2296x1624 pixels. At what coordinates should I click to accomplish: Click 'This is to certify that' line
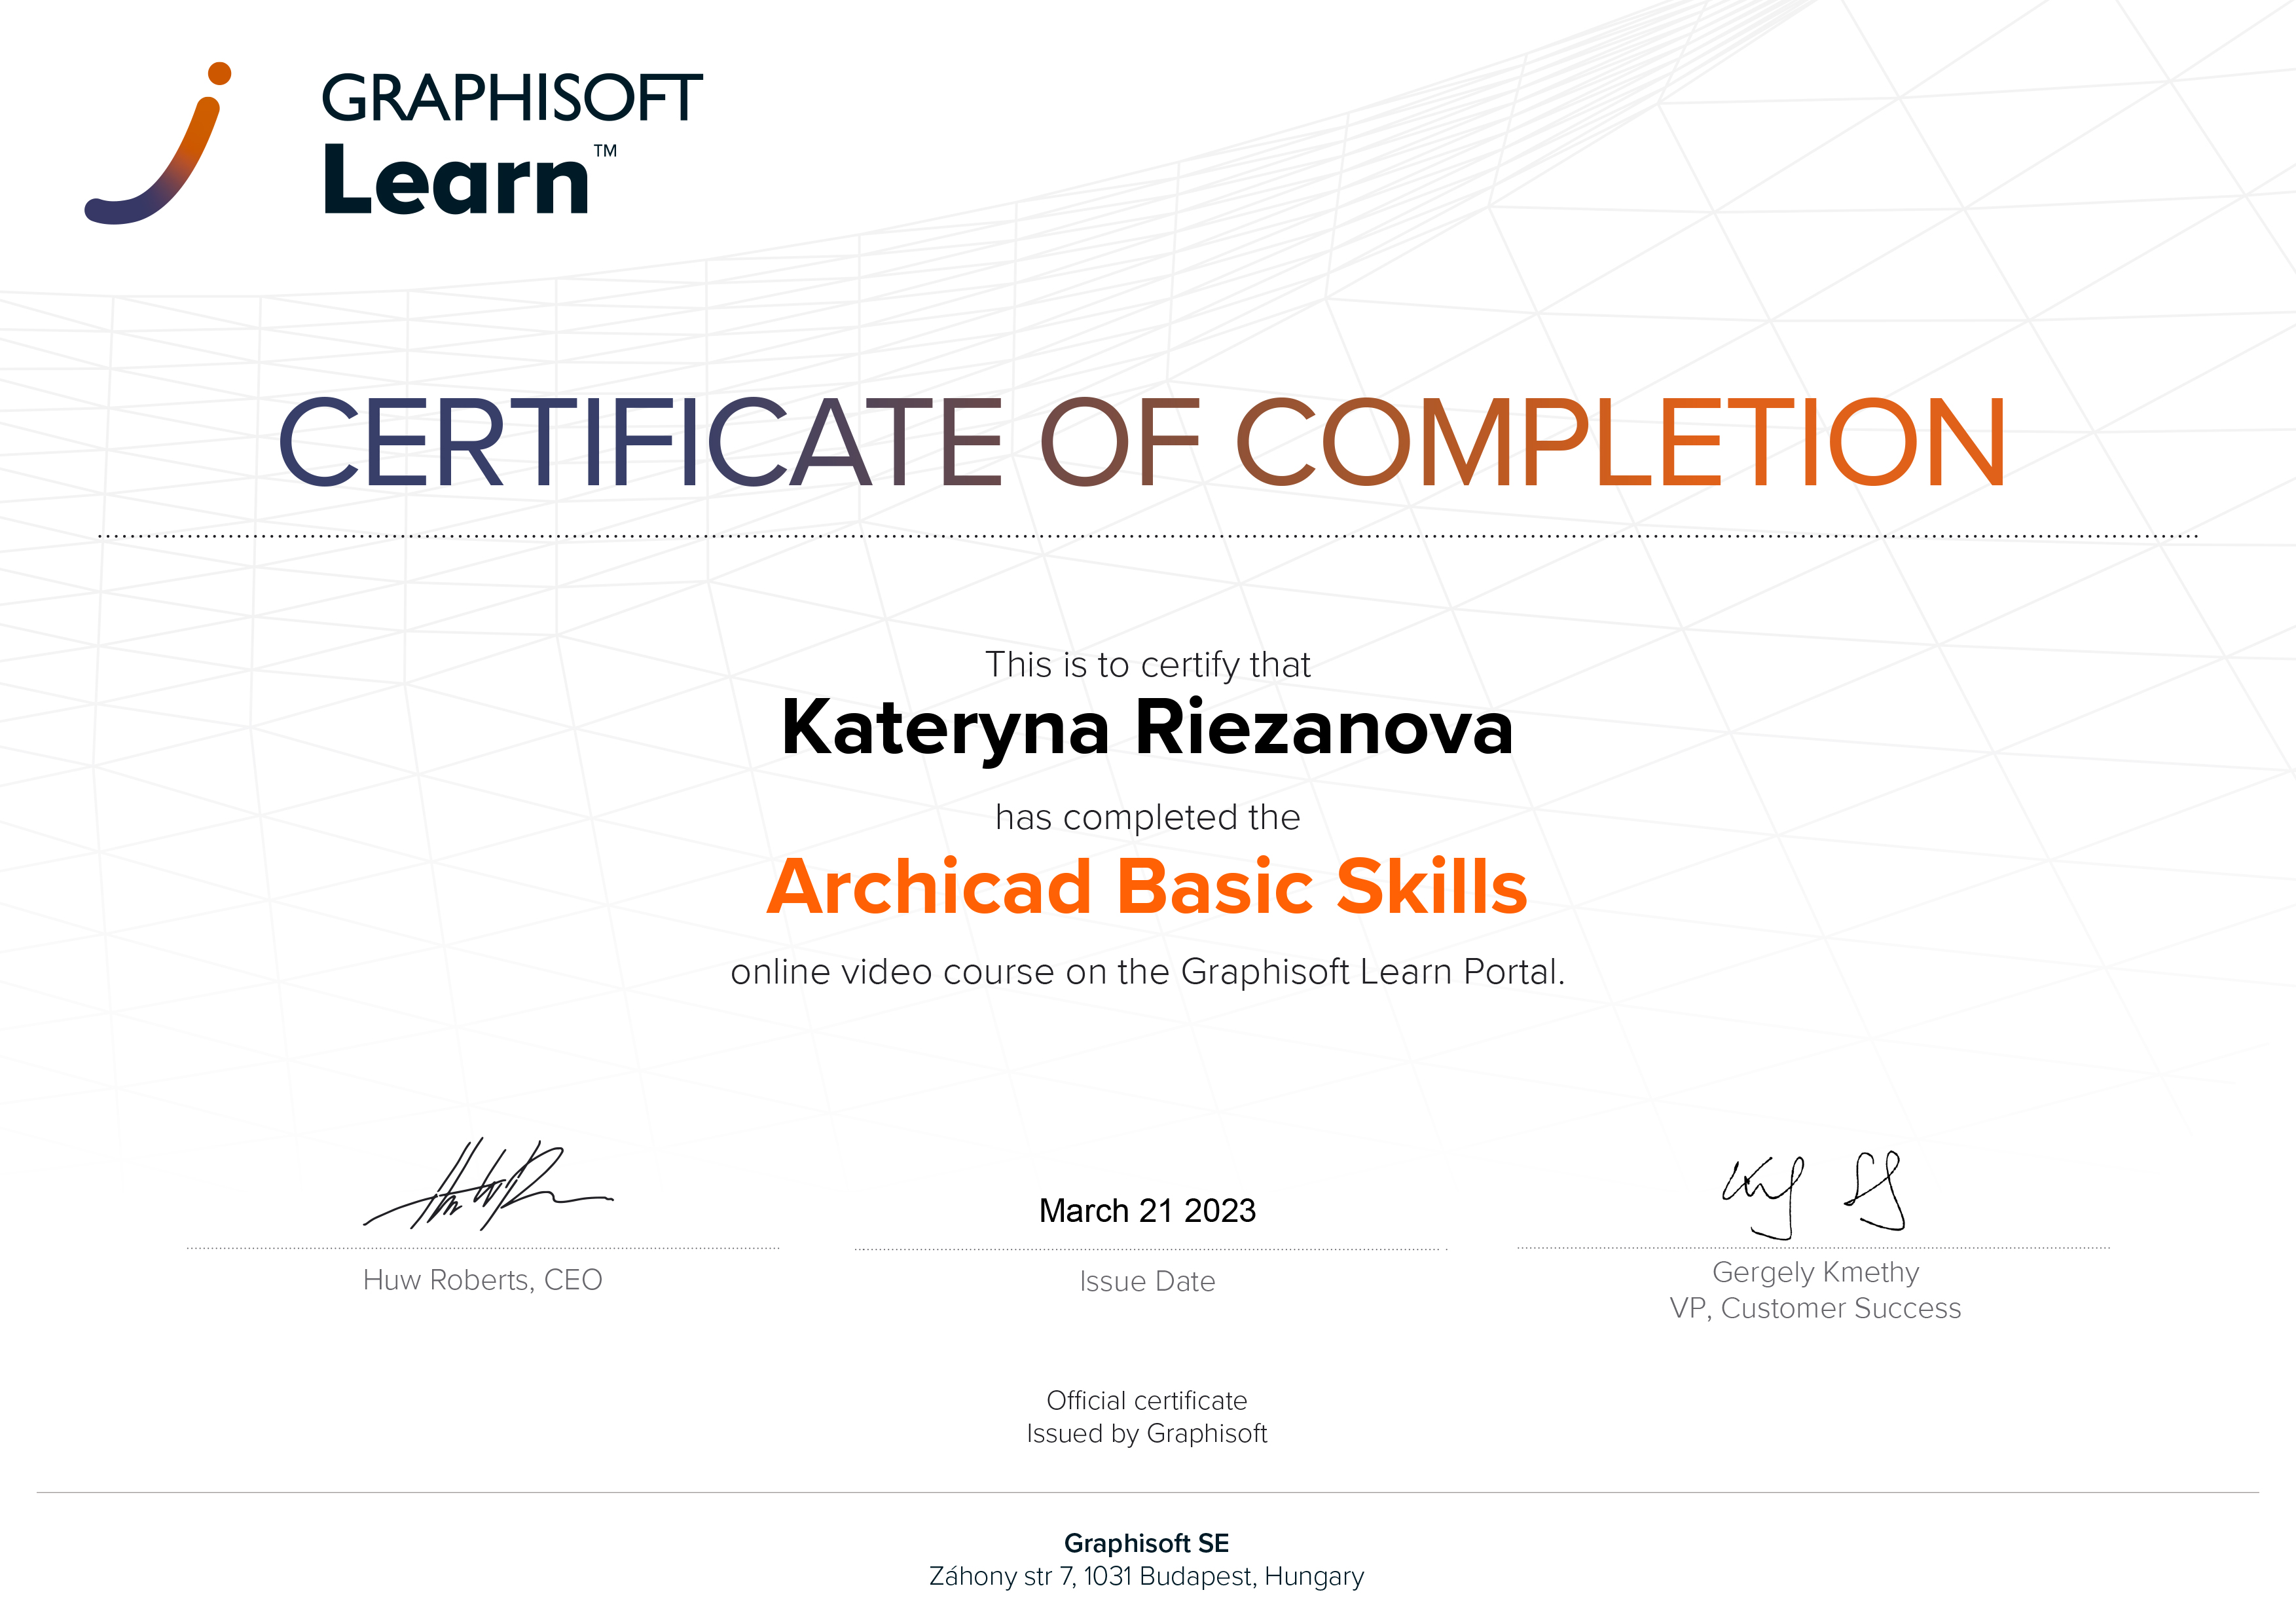click(x=1148, y=665)
